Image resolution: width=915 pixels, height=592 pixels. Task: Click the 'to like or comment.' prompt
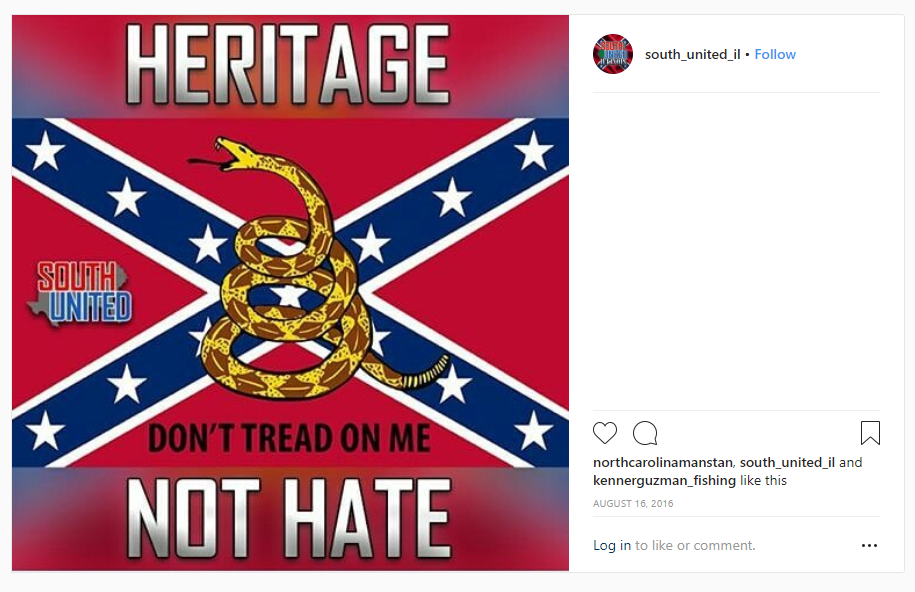695,545
